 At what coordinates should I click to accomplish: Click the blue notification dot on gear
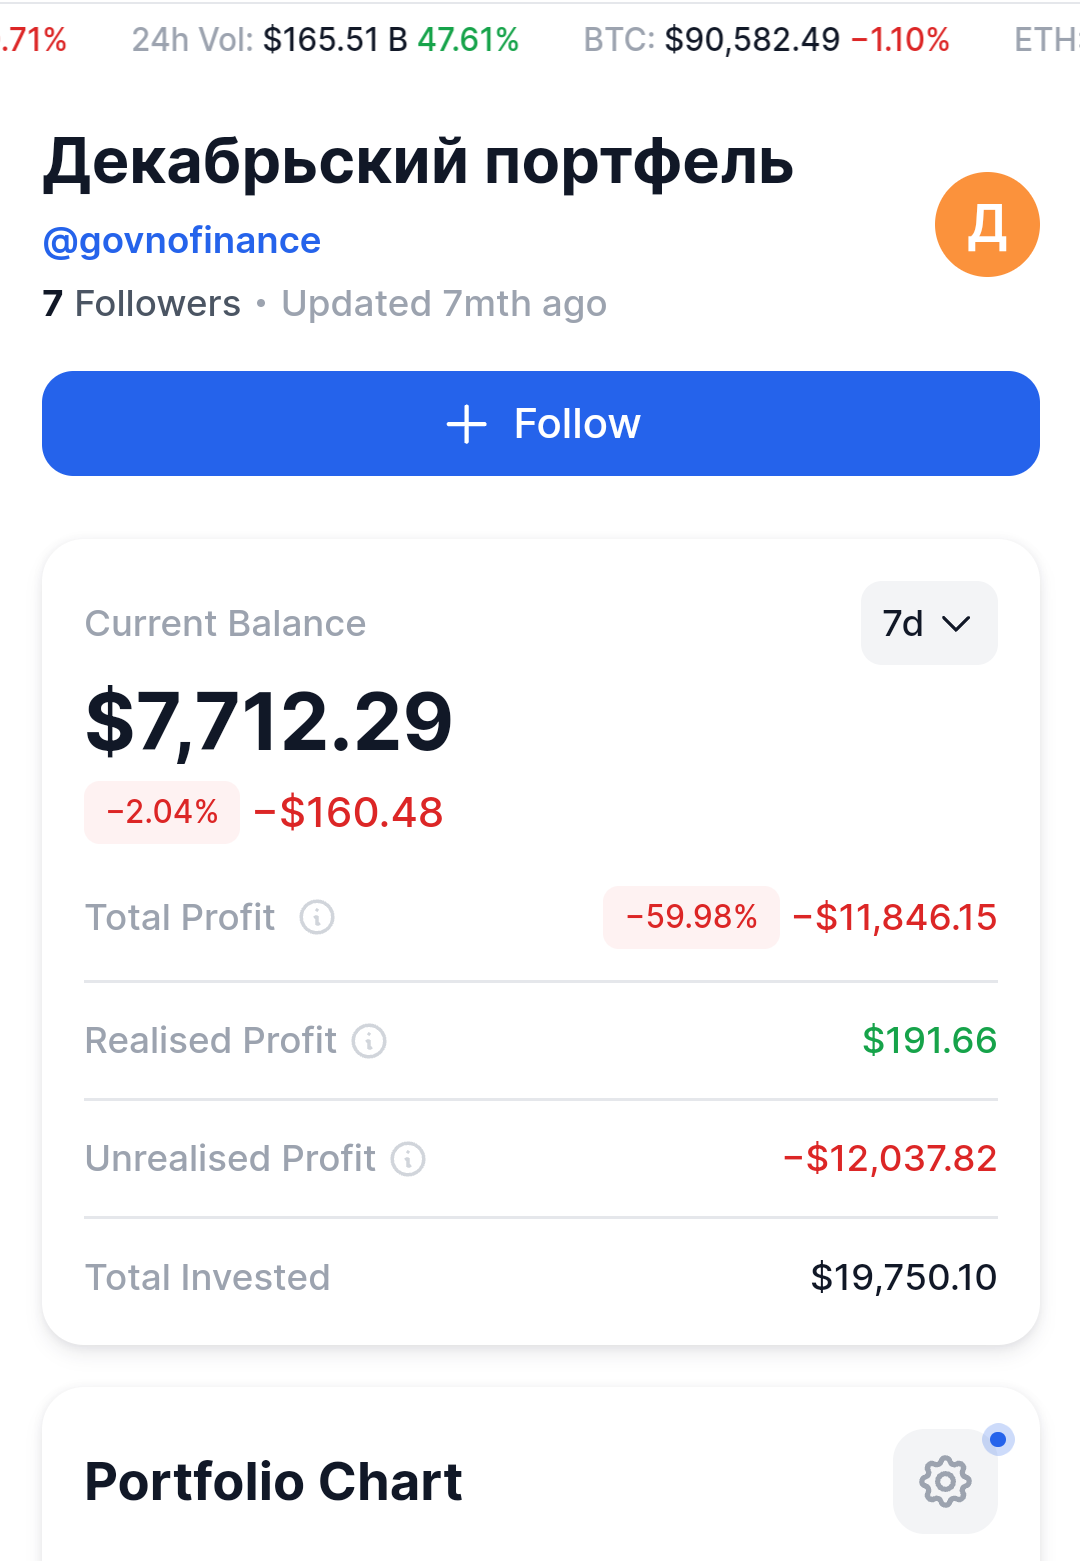pyautogui.click(x=998, y=1440)
